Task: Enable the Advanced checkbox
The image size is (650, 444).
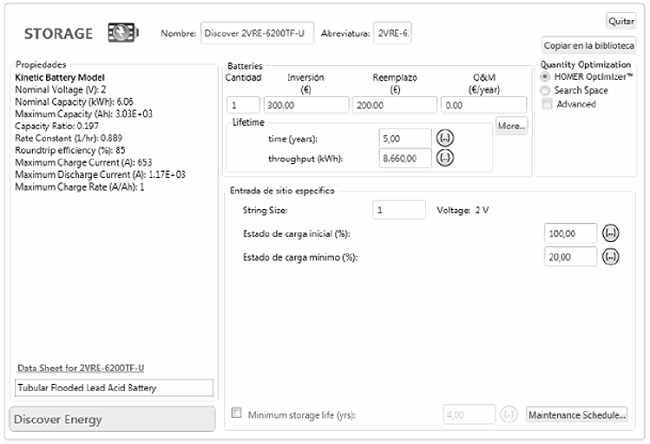Action: coord(546,104)
